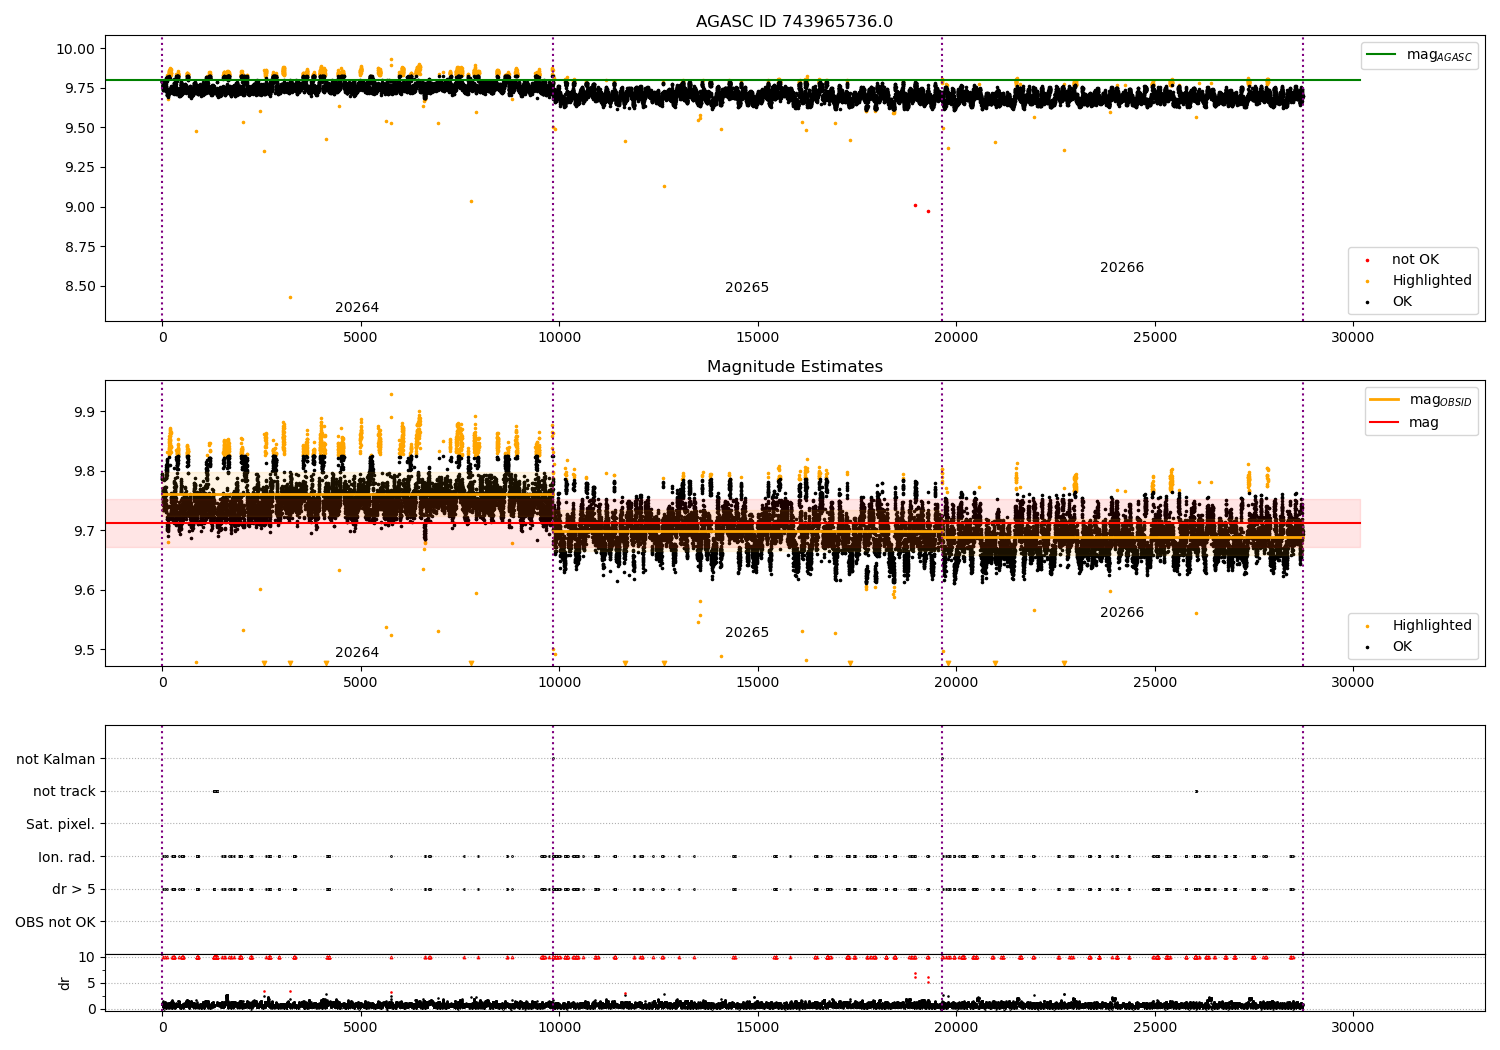Click obsid label '20265' in Magnitude Estimates plot
Viewport: 1500px width, 1050px height.
(x=747, y=633)
